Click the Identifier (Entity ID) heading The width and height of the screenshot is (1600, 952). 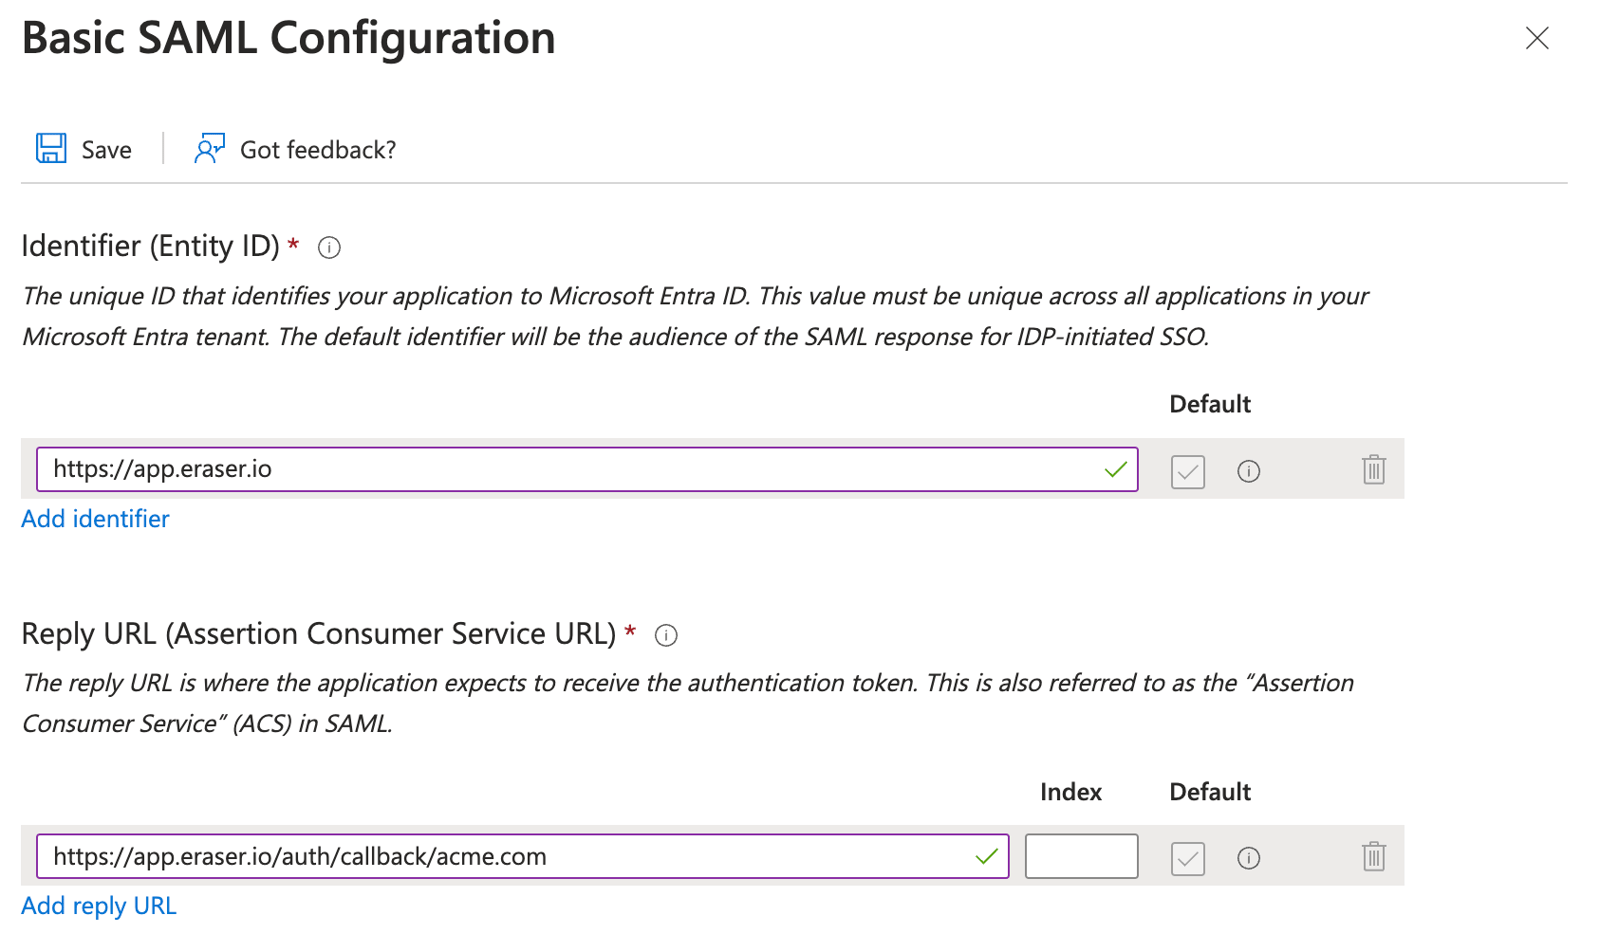(150, 246)
